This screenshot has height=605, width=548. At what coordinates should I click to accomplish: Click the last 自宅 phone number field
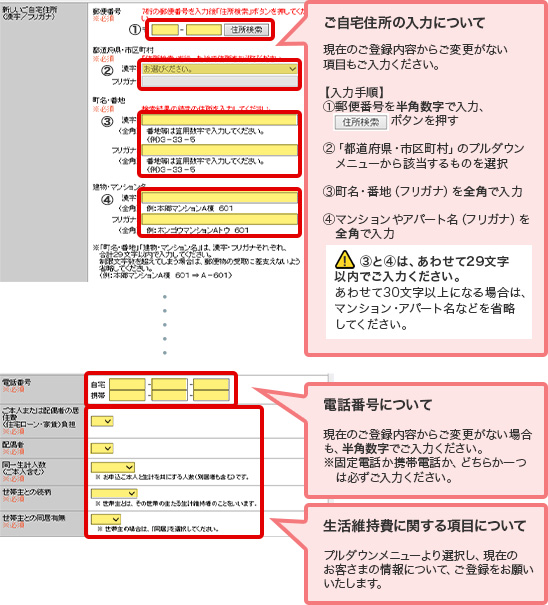[x=211, y=384]
